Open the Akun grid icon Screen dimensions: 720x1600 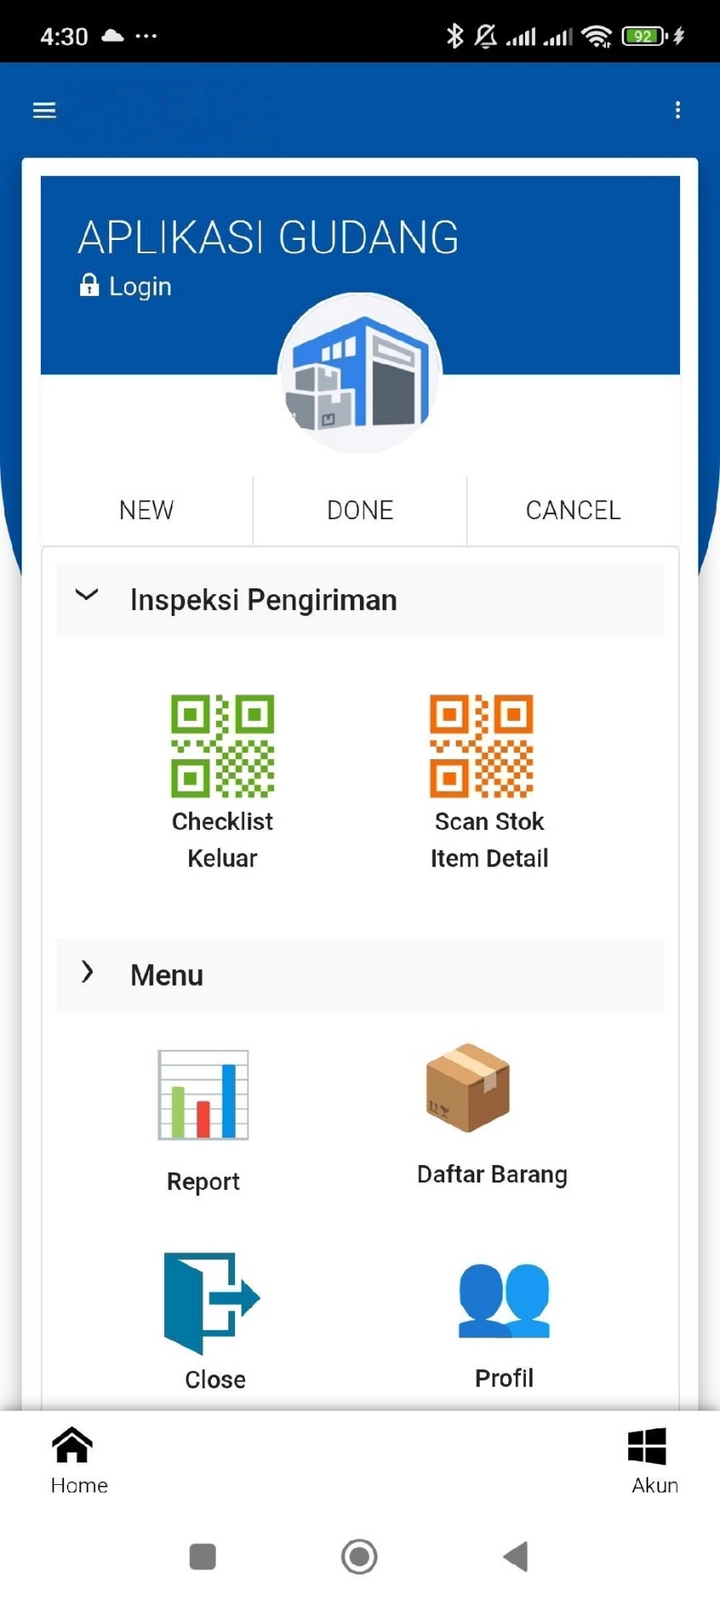647,1446
